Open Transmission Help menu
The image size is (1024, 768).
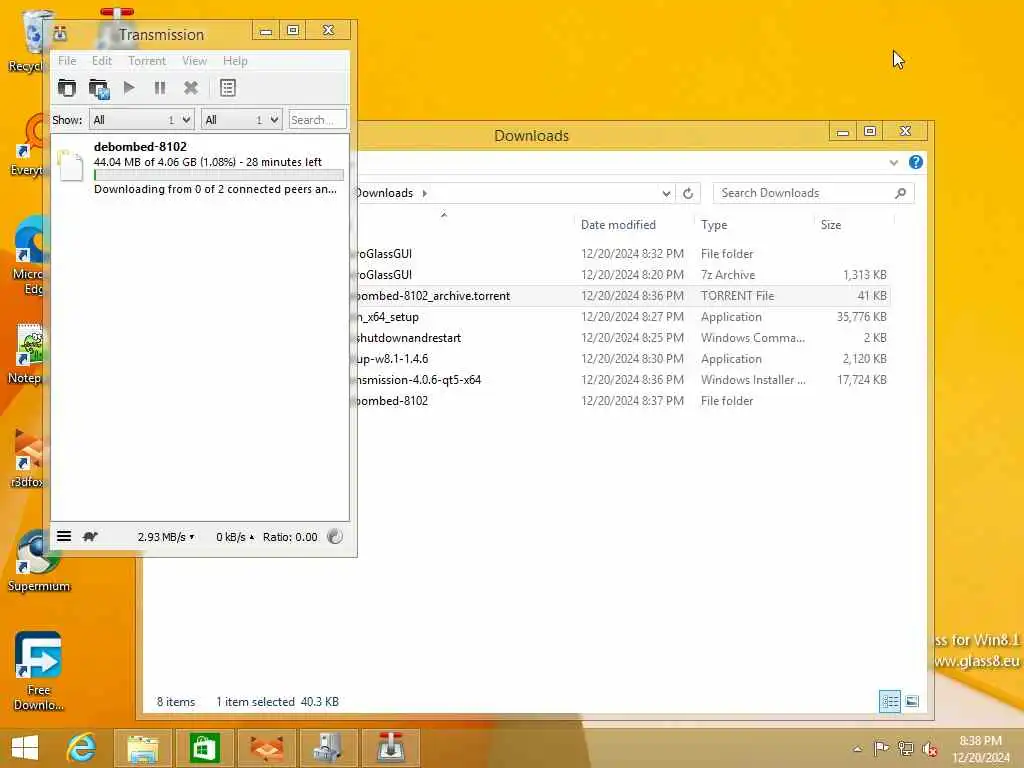point(235,61)
